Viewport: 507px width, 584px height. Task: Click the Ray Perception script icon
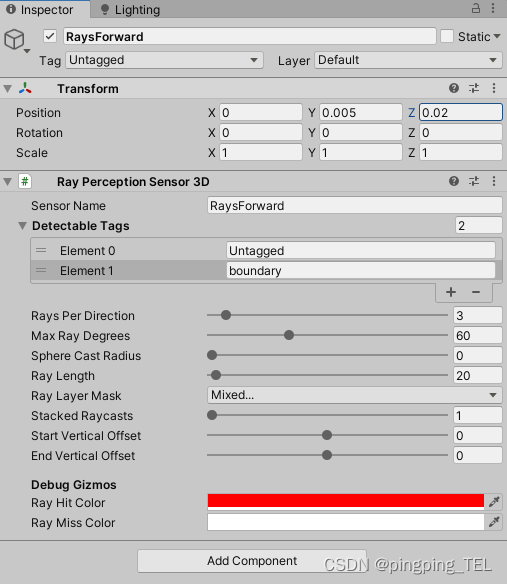click(25, 182)
